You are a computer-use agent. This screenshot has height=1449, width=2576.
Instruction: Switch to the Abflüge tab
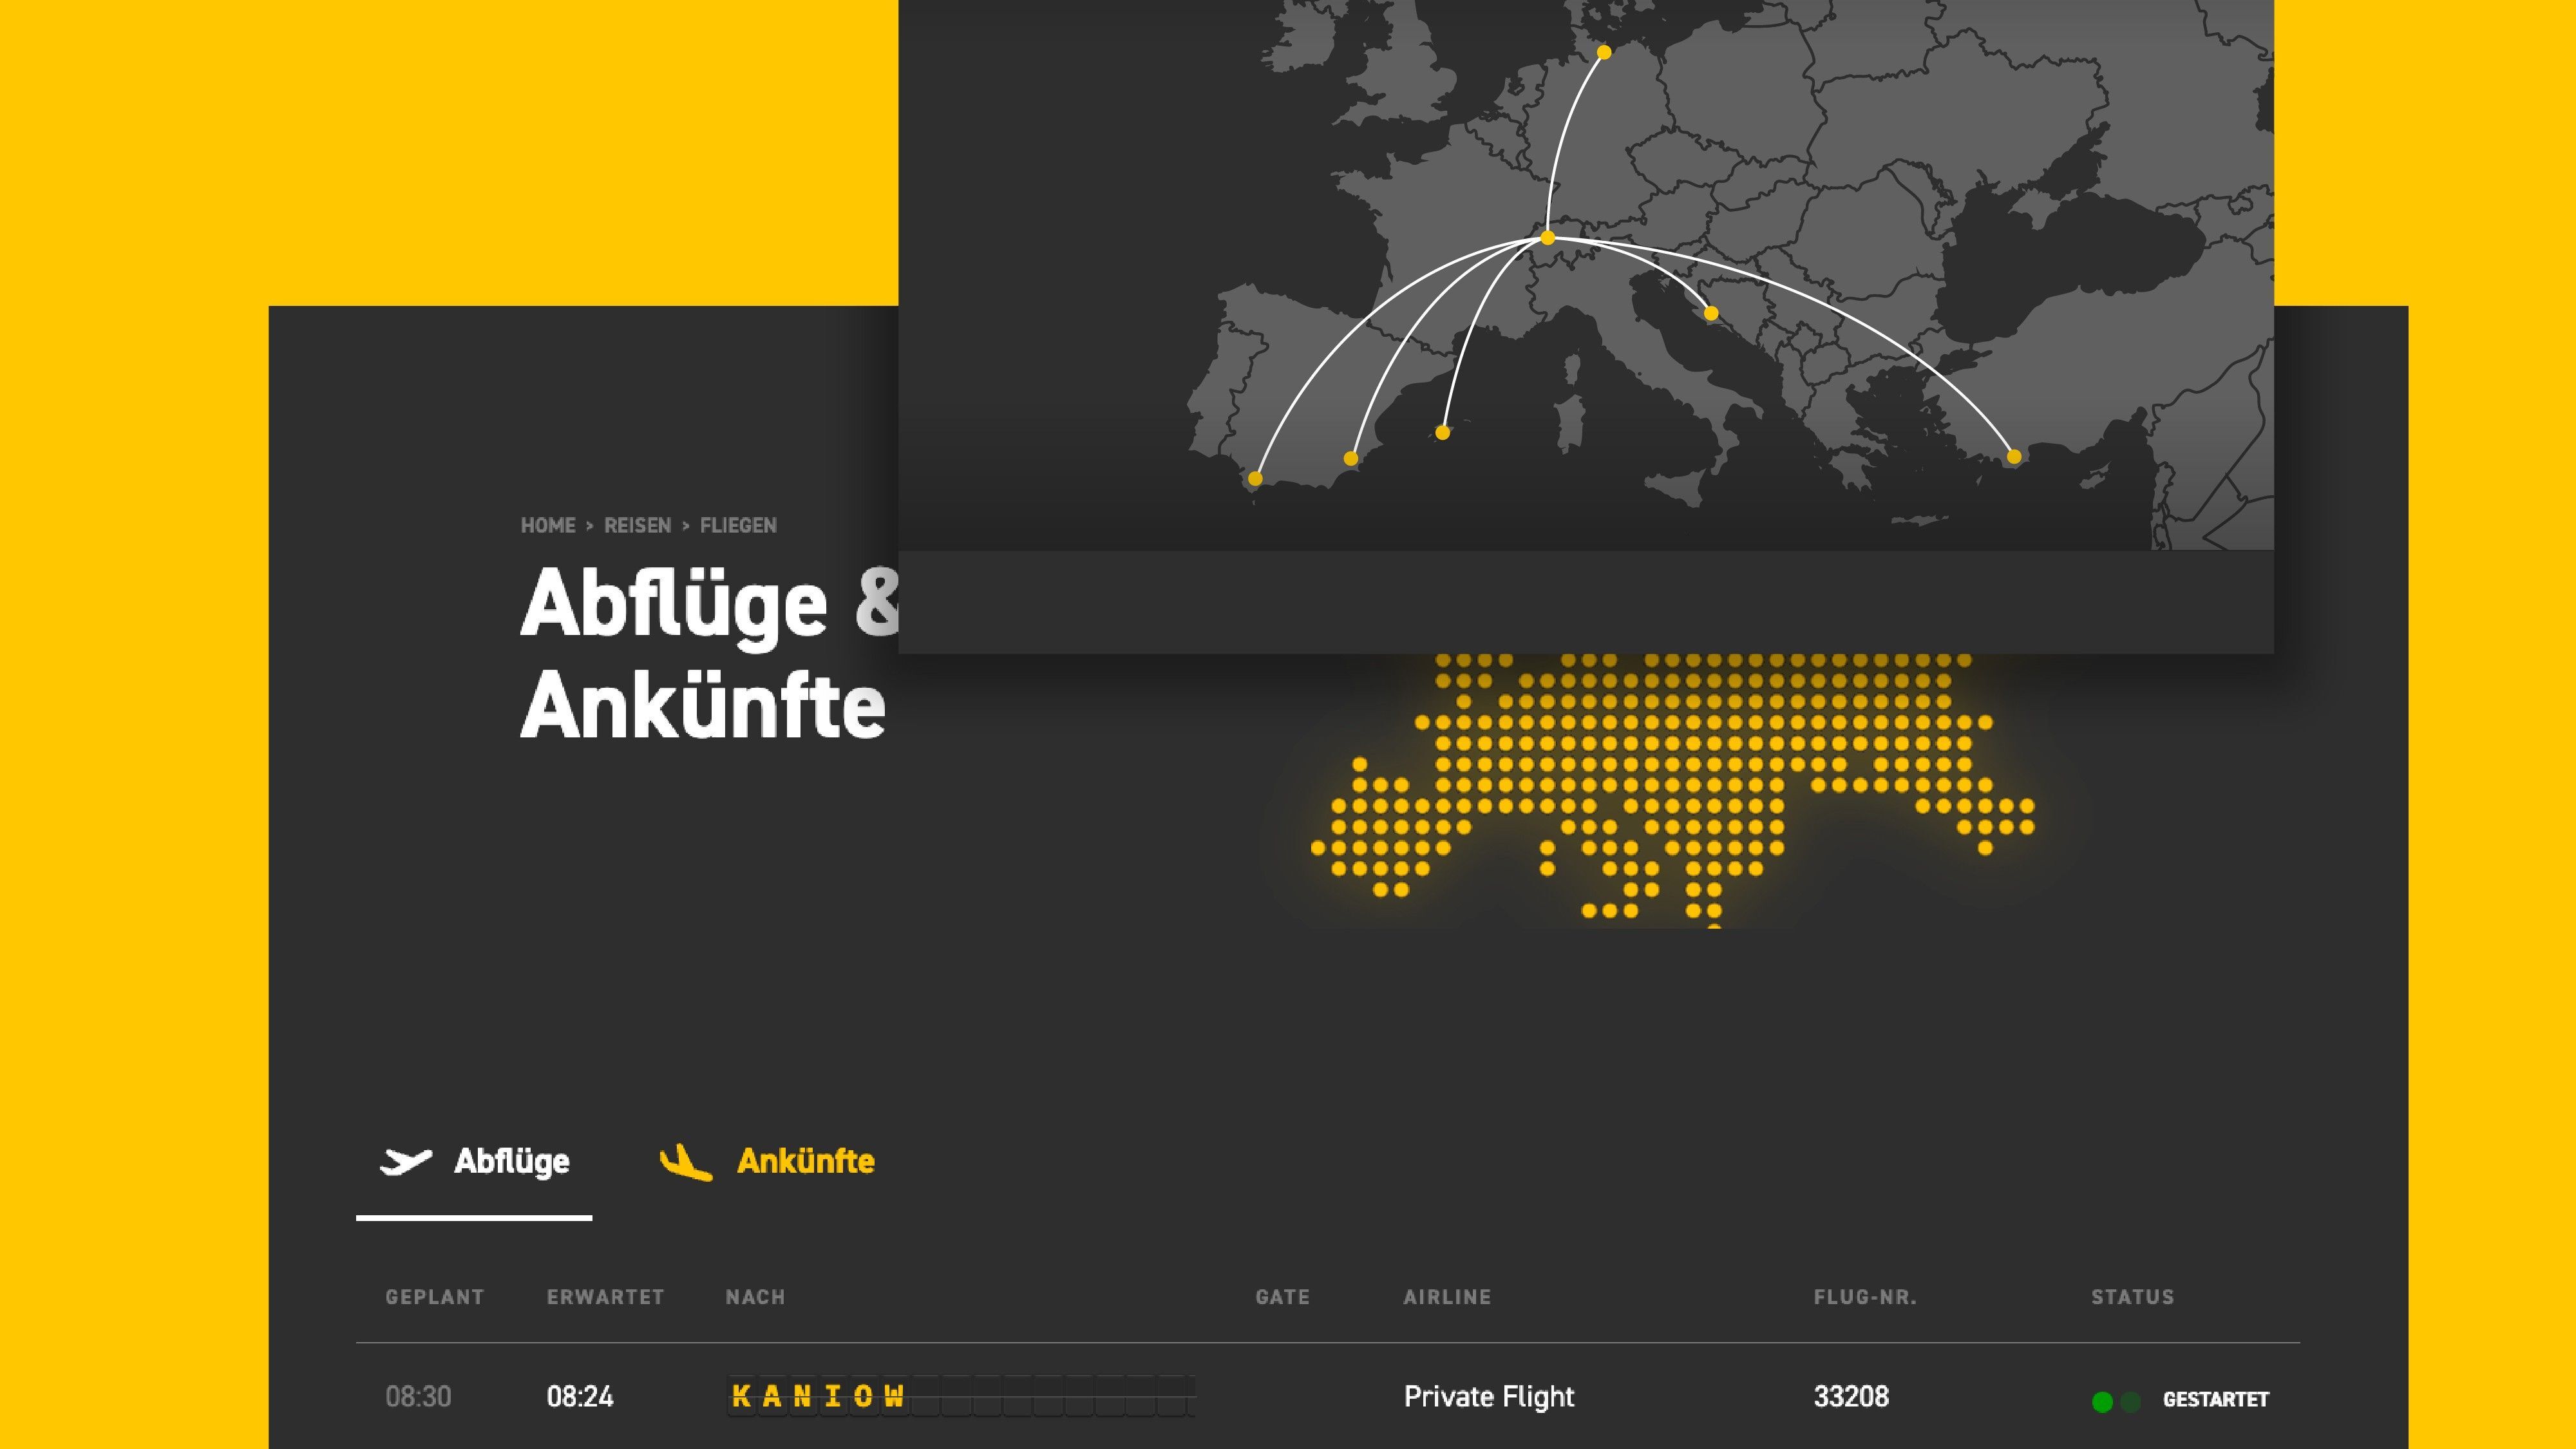tap(511, 1162)
